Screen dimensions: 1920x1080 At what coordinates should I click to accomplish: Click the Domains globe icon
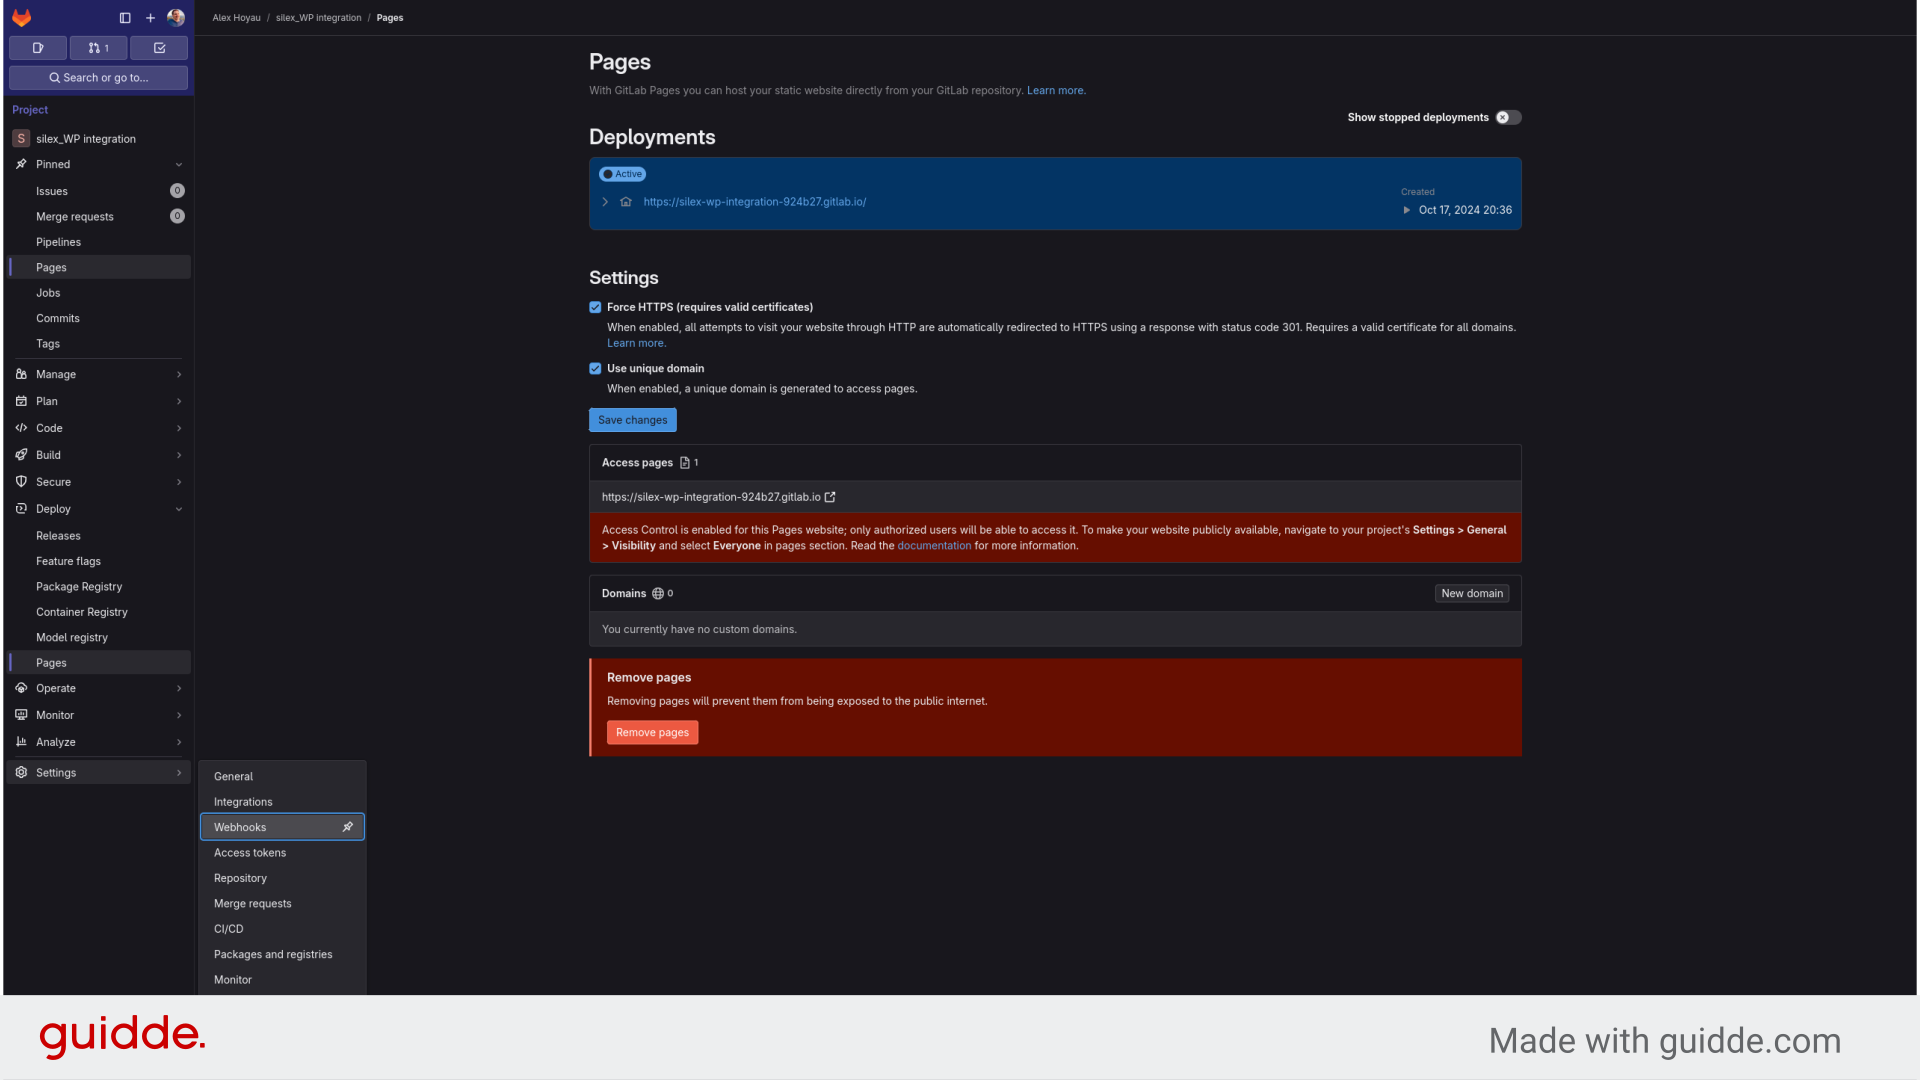658,594
